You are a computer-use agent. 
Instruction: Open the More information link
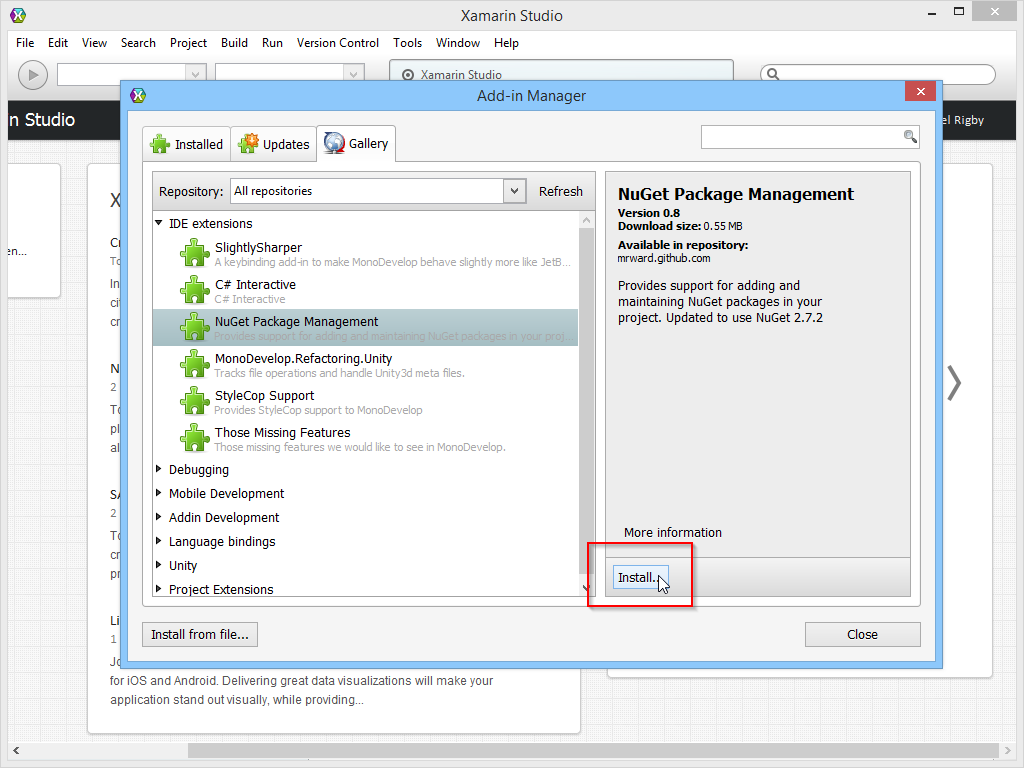[x=673, y=532]
